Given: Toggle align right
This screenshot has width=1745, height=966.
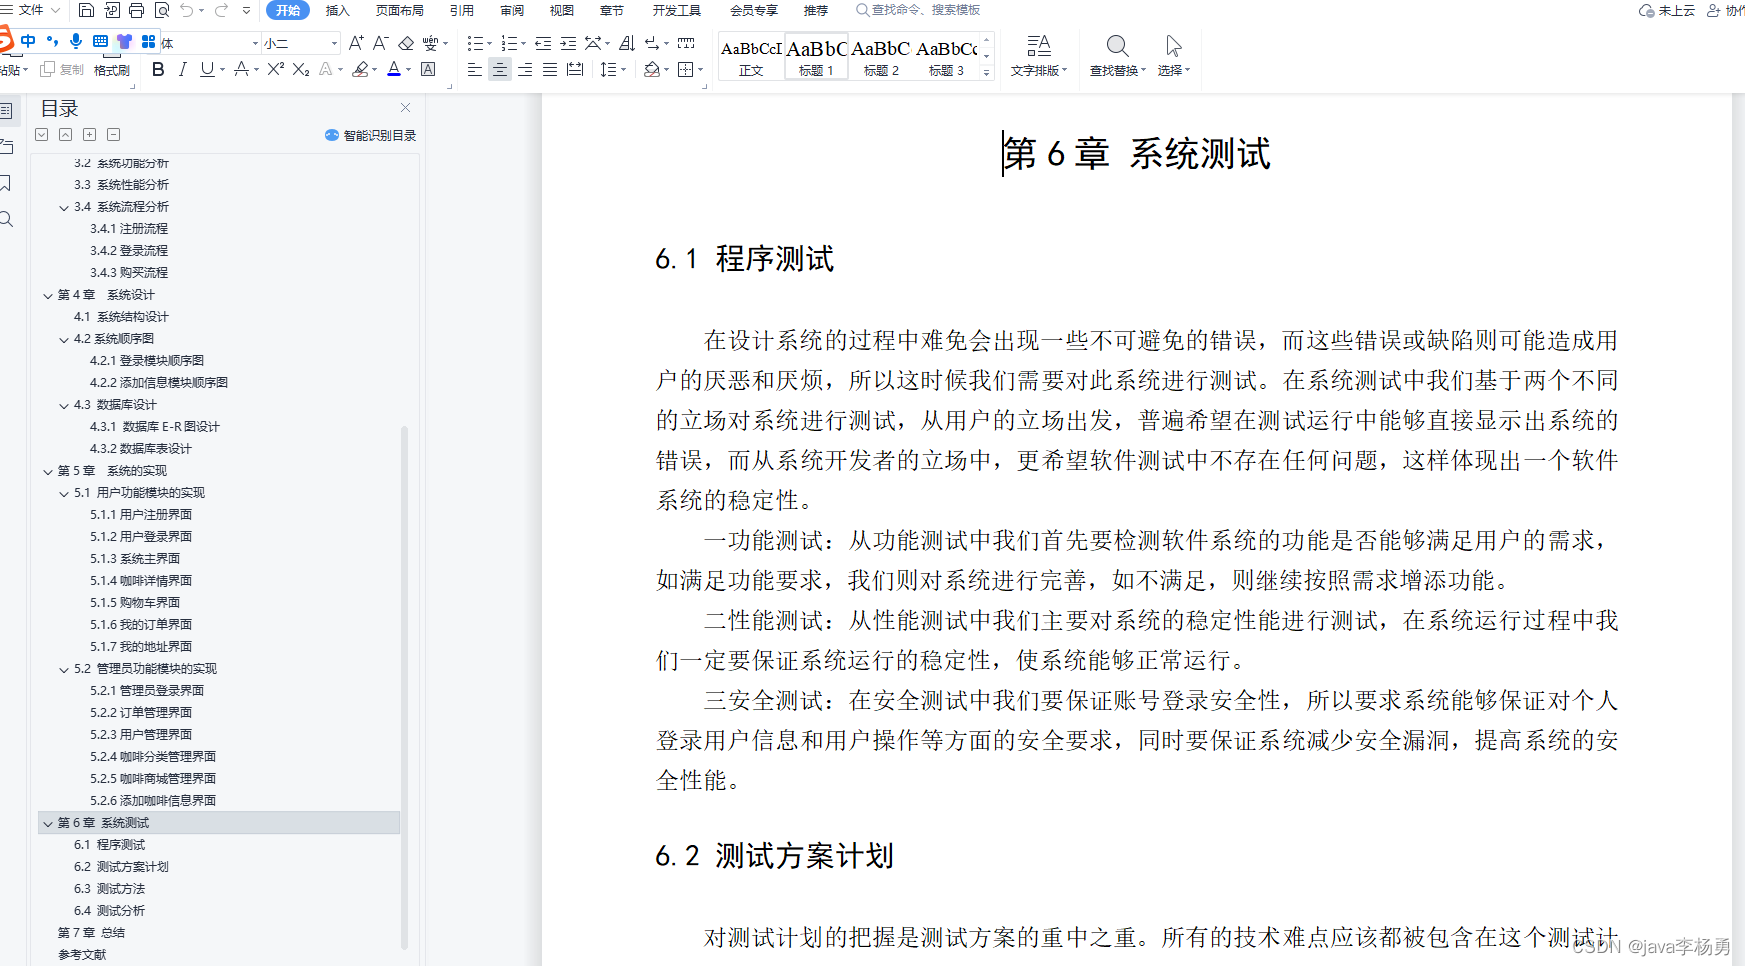Looking at the screenshot, I should [x=525, y=69].
